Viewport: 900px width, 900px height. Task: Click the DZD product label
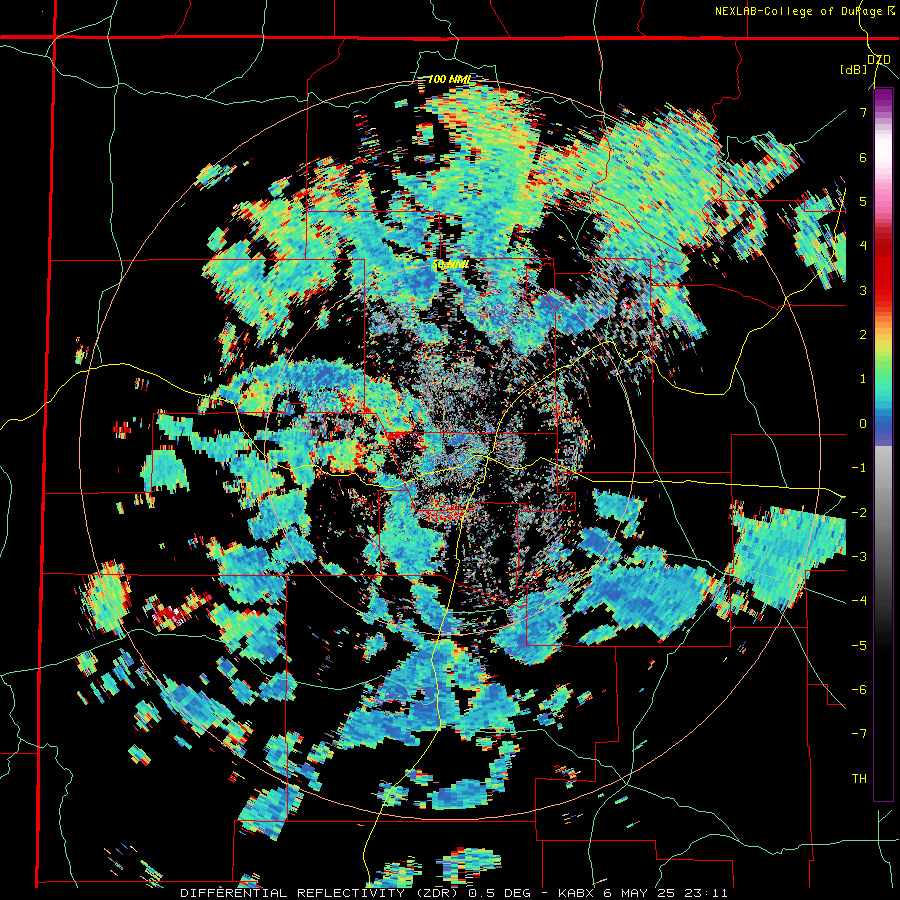878,59
